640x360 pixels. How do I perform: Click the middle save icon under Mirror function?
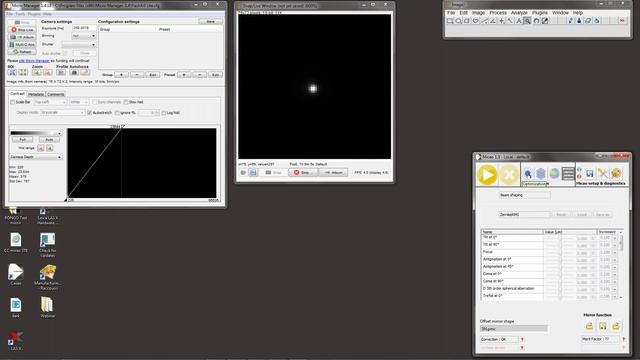tap(602, 326)
